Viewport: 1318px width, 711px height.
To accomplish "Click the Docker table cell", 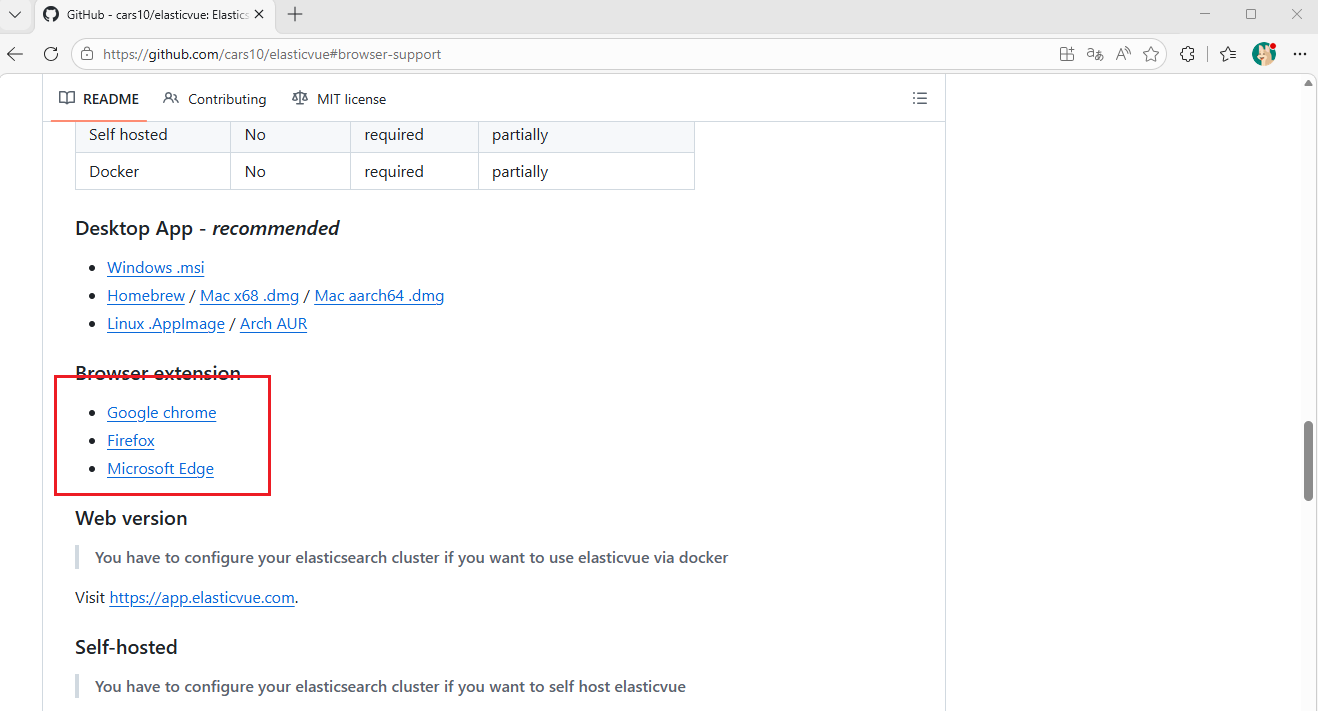I will pyautogui.click(x=153, y=171).
